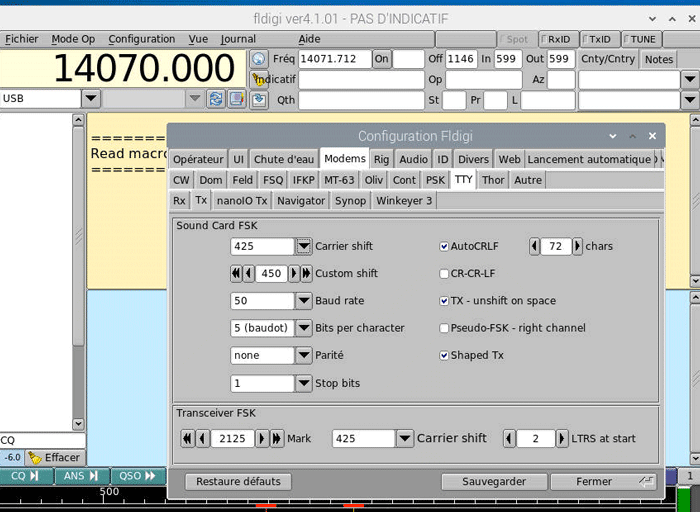Open the Transceiver FSK Carrier shift dropdown

pos(404,438)
